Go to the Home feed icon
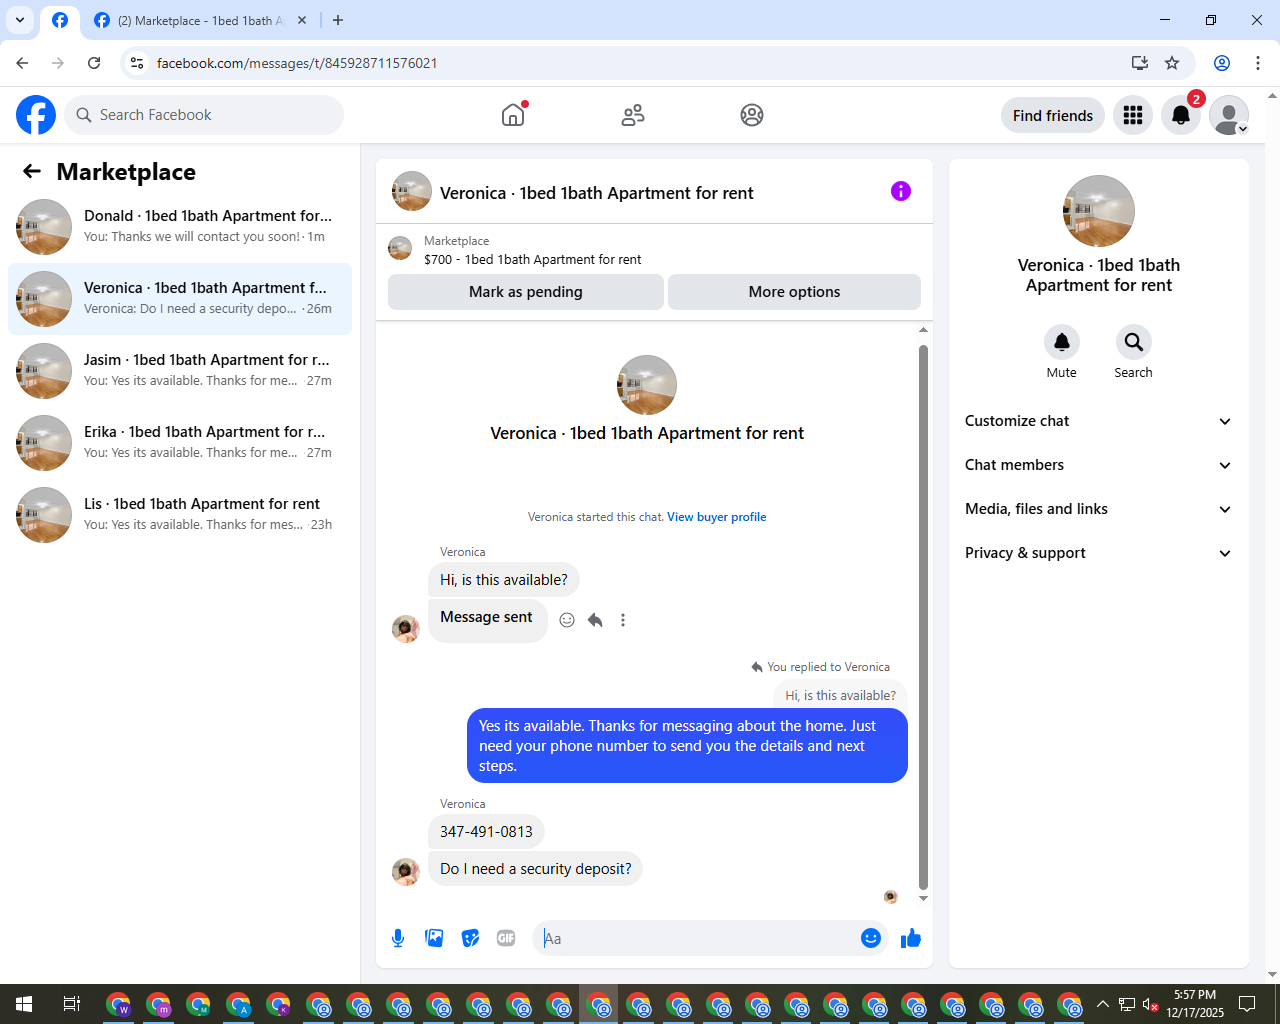Image resolution: width=1280 pixels, height=1024 pixels. [513, 115]
